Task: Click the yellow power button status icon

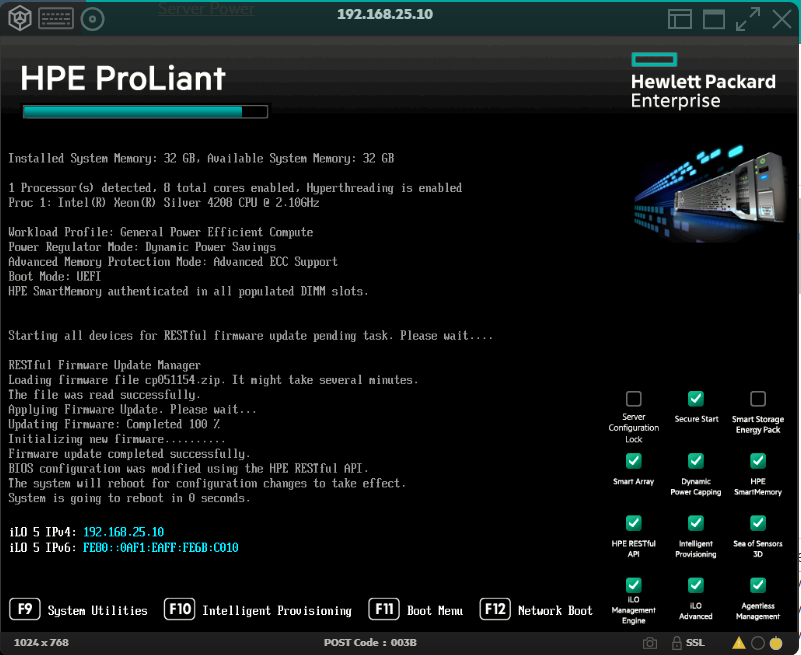Action: [x=776, y=642]
